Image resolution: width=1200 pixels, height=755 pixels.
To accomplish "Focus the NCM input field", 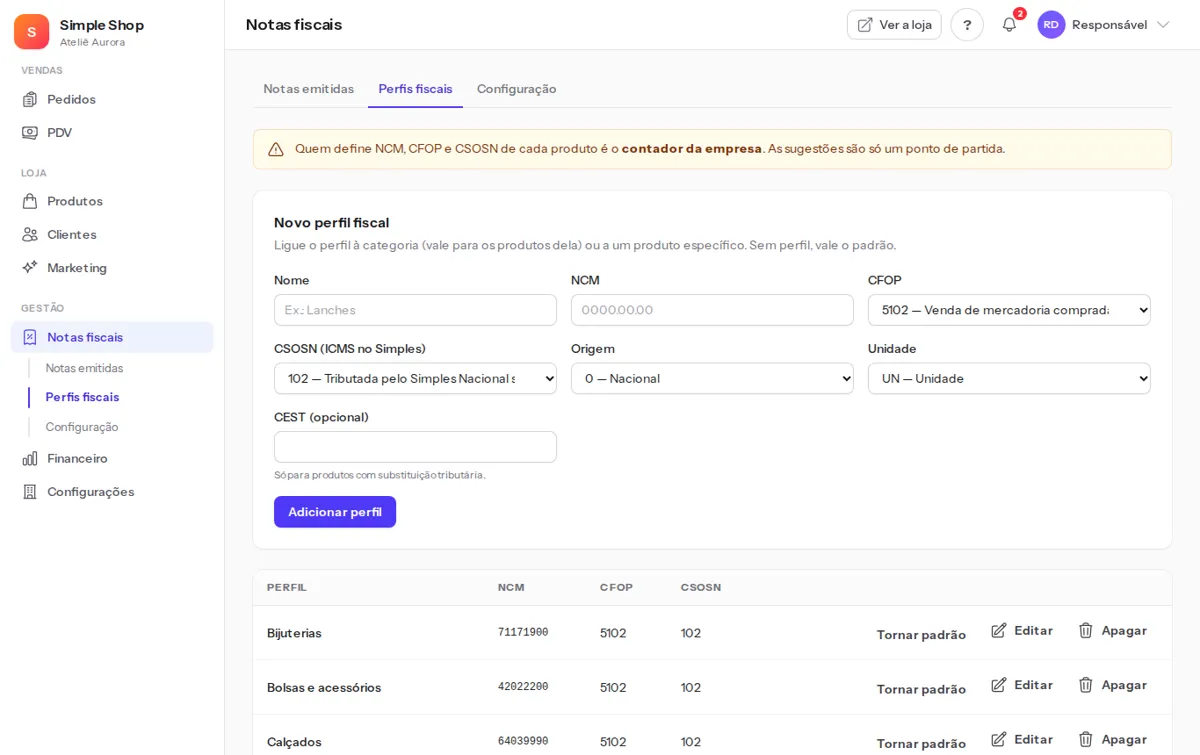I will point(712,310).
